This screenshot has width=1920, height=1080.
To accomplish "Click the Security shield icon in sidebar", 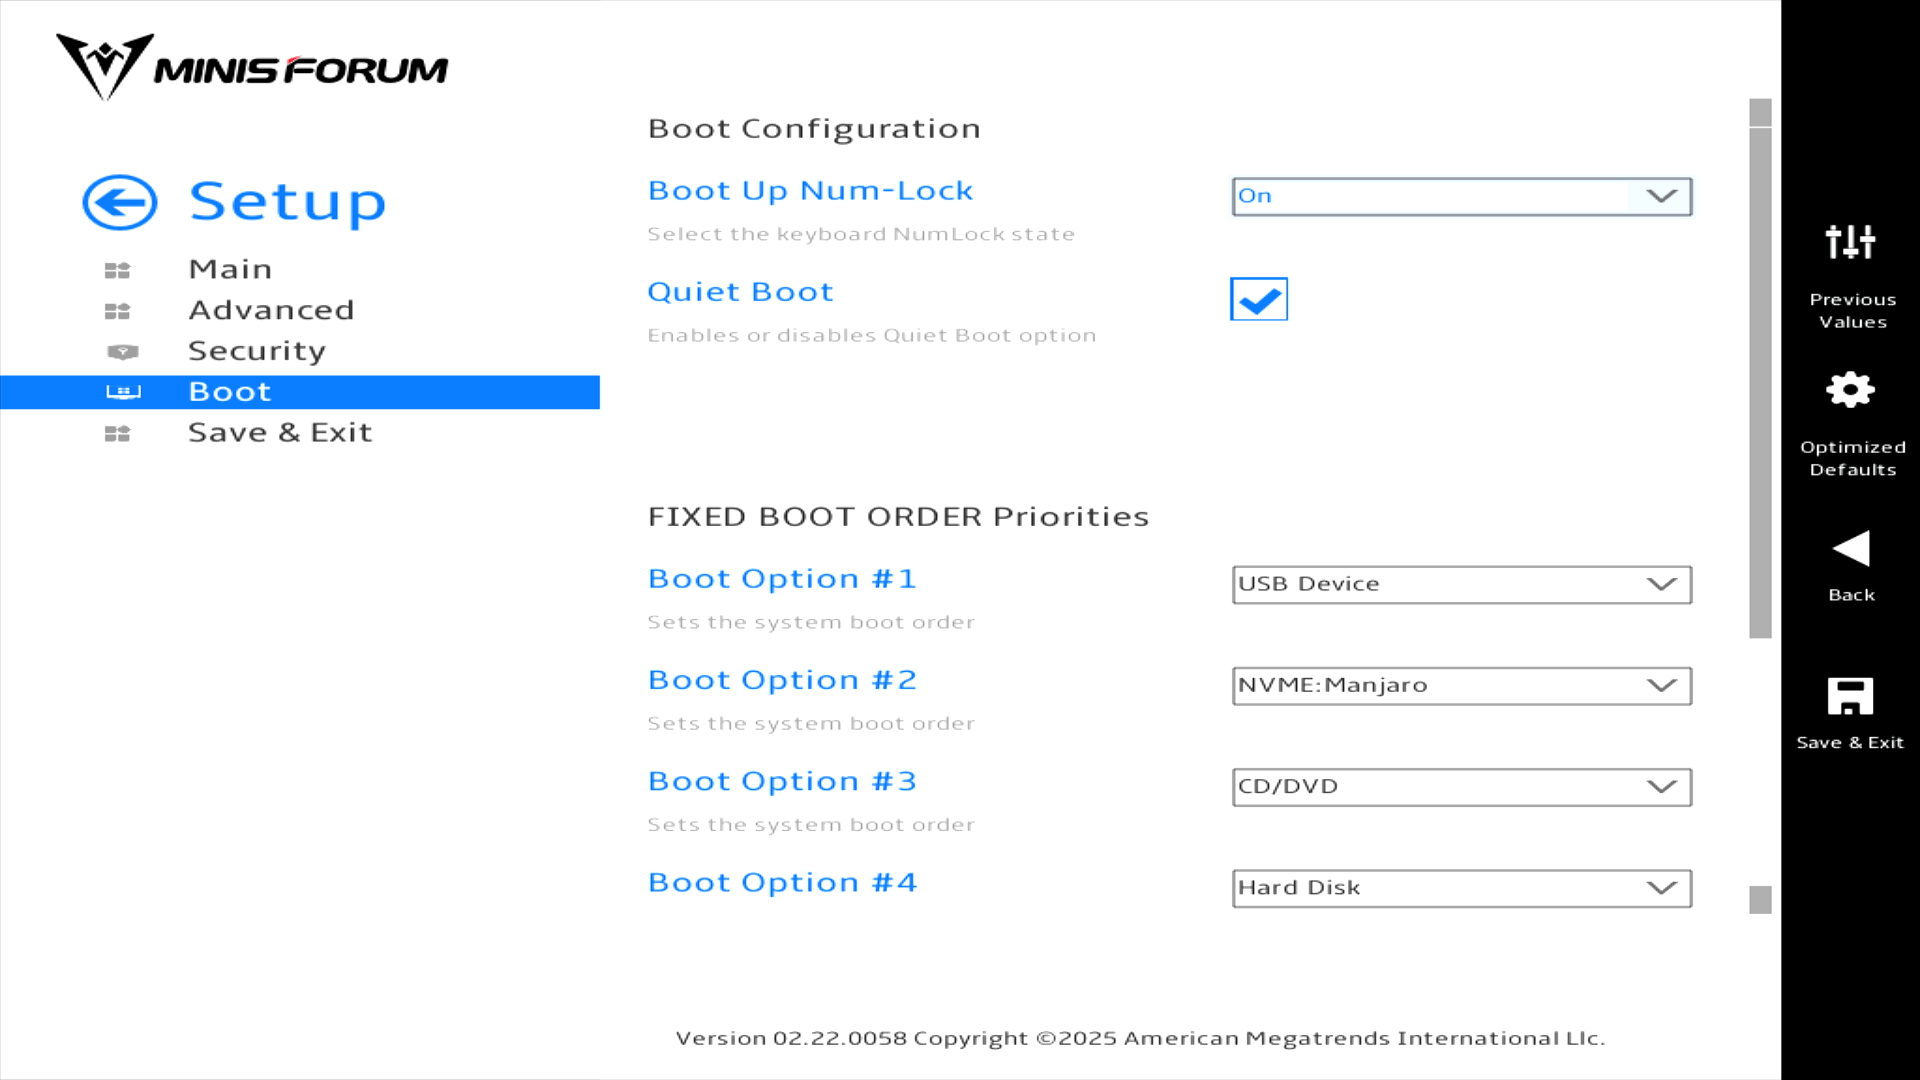I will 122,352.
